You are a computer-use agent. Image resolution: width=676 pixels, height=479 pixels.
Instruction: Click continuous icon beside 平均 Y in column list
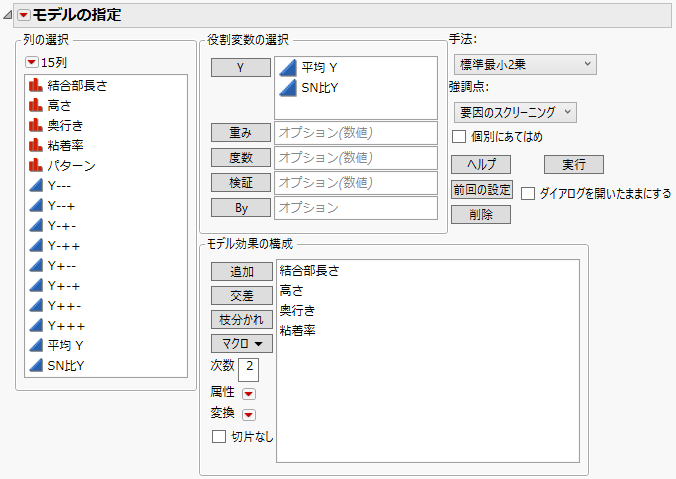36,345
